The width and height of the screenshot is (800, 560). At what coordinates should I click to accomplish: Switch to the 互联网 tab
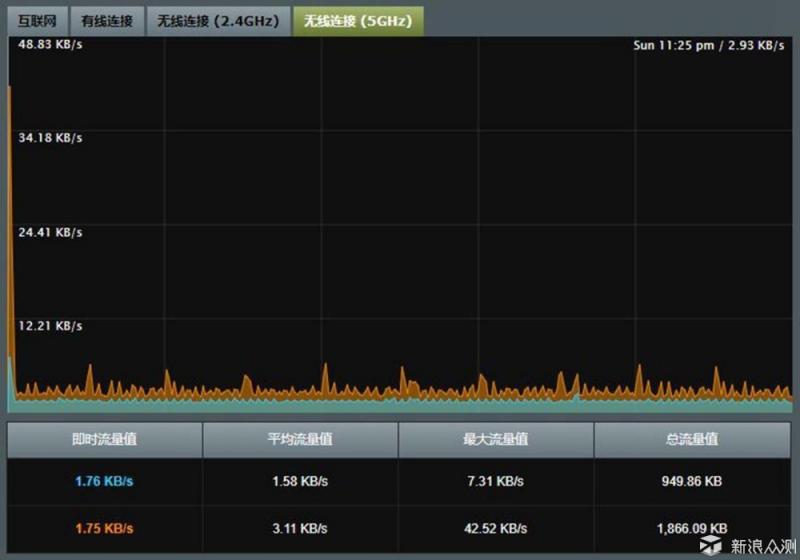coord(37,21)
